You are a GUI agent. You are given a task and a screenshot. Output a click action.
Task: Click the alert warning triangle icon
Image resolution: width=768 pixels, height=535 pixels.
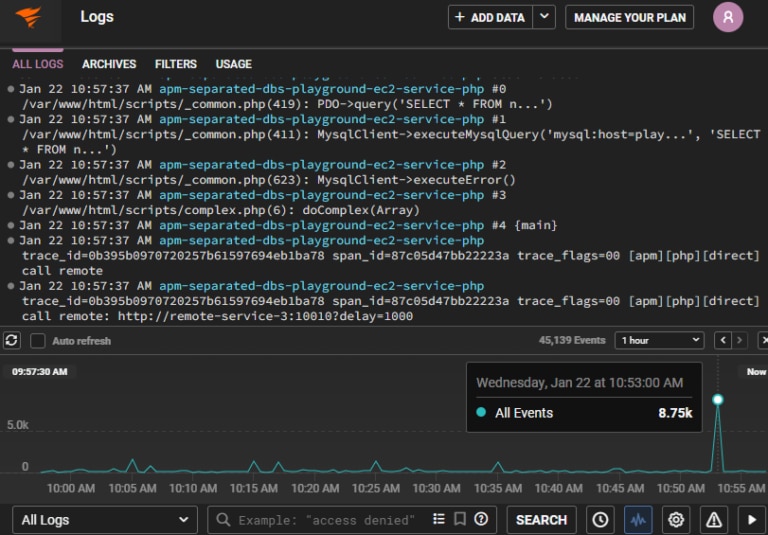(714, 520)
